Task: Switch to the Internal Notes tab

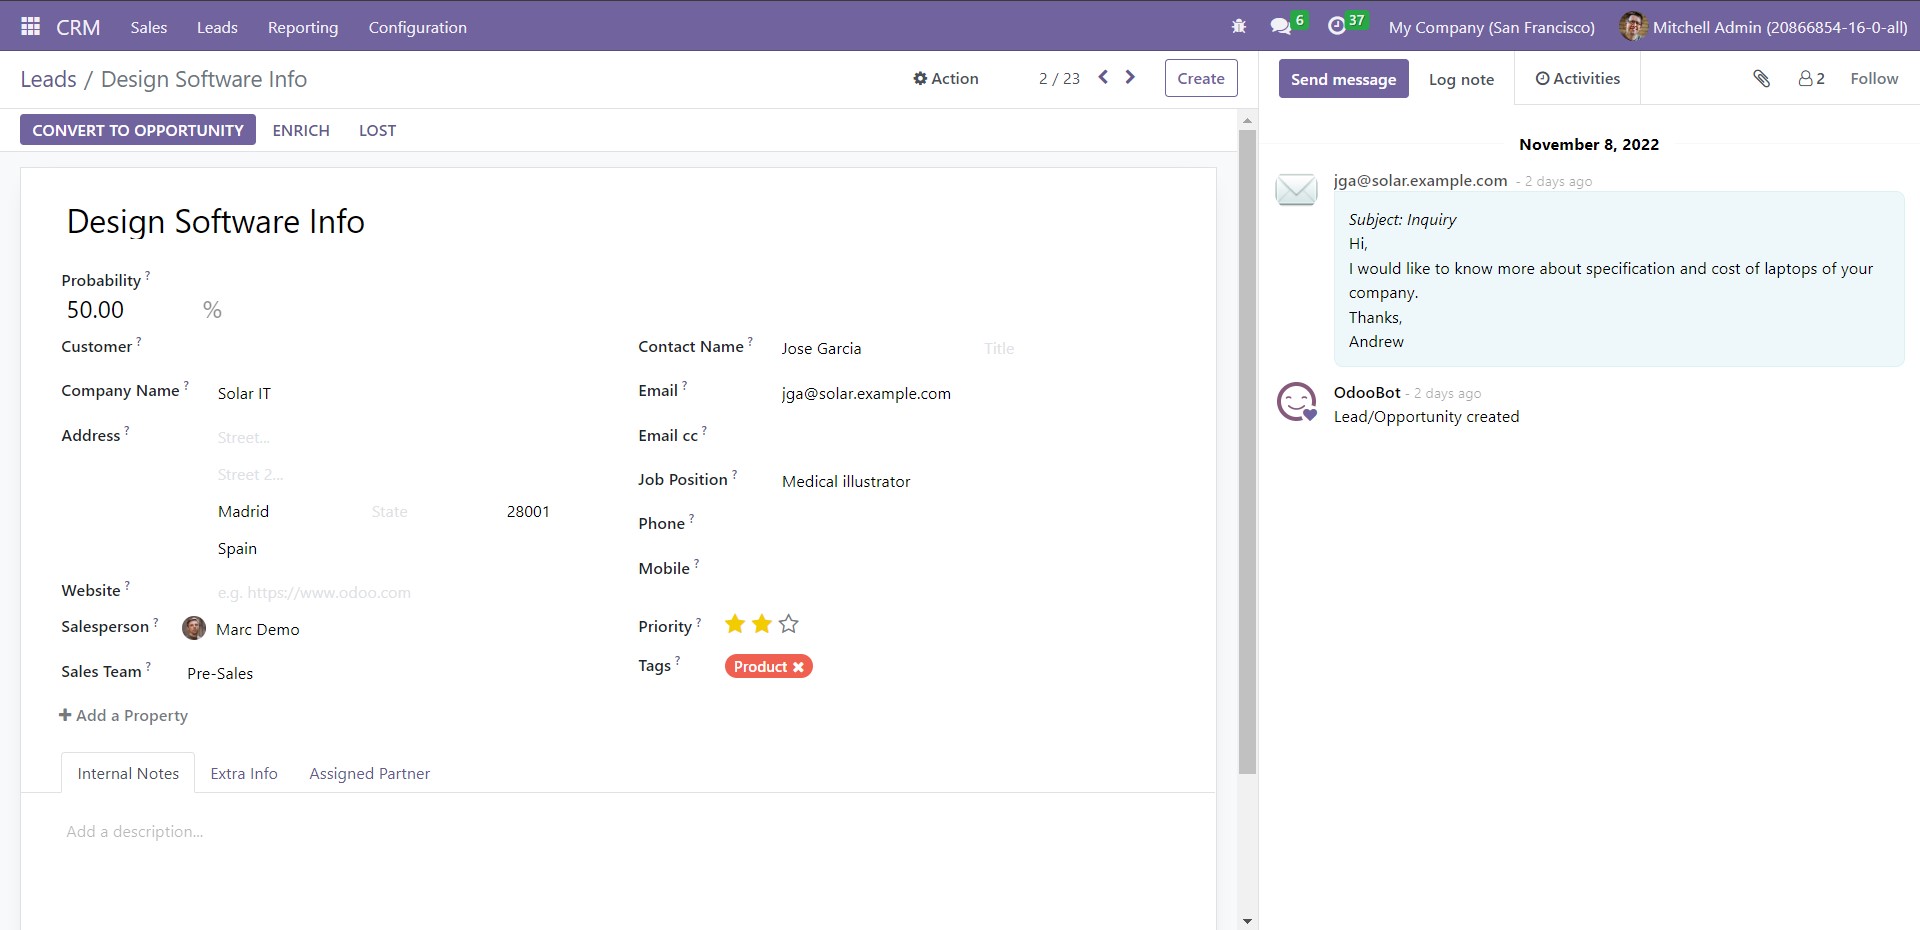Action: tap(128, 773)
